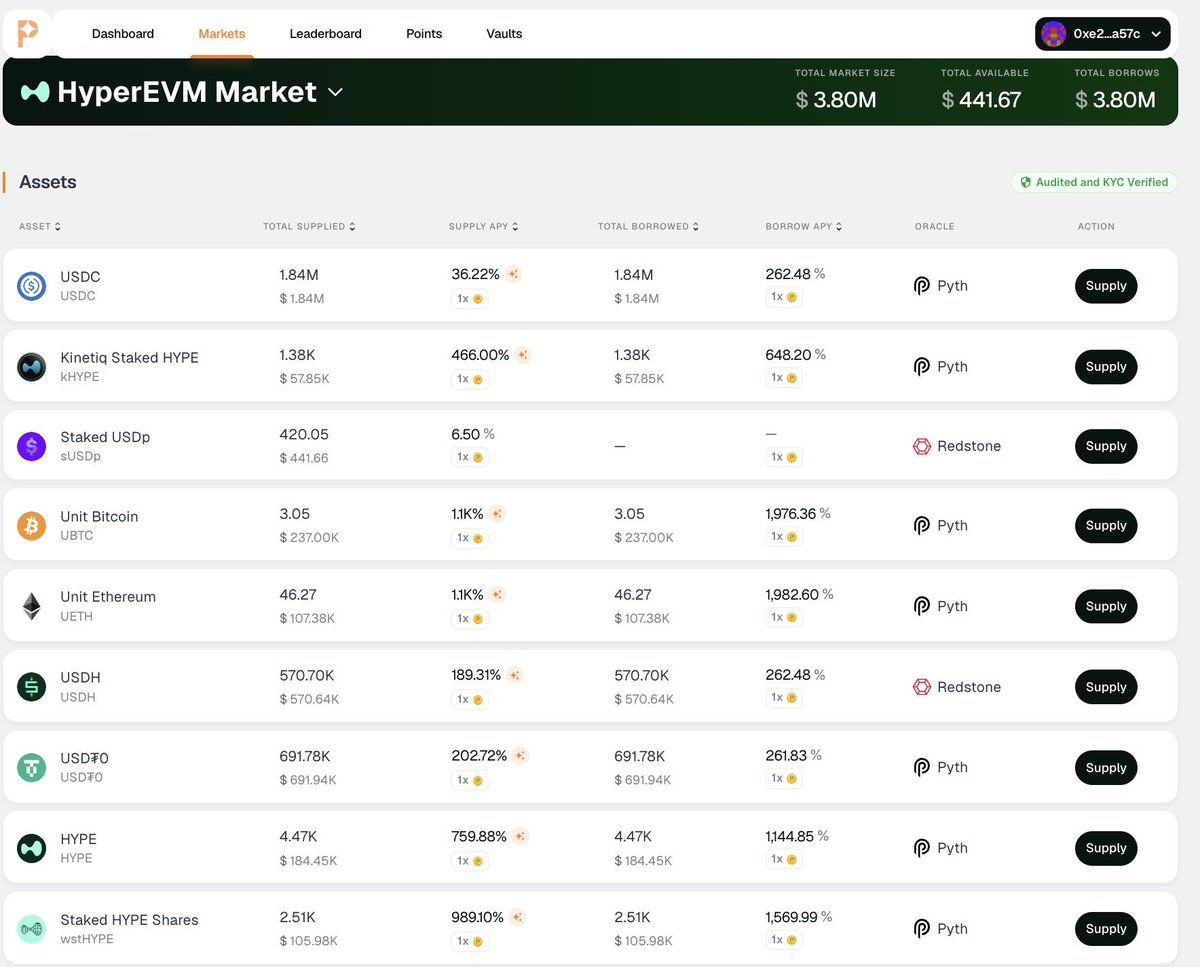Click the orange P logo icon
The width and height of the screenshot is (1200, 967).
click(x=27, y=33)
